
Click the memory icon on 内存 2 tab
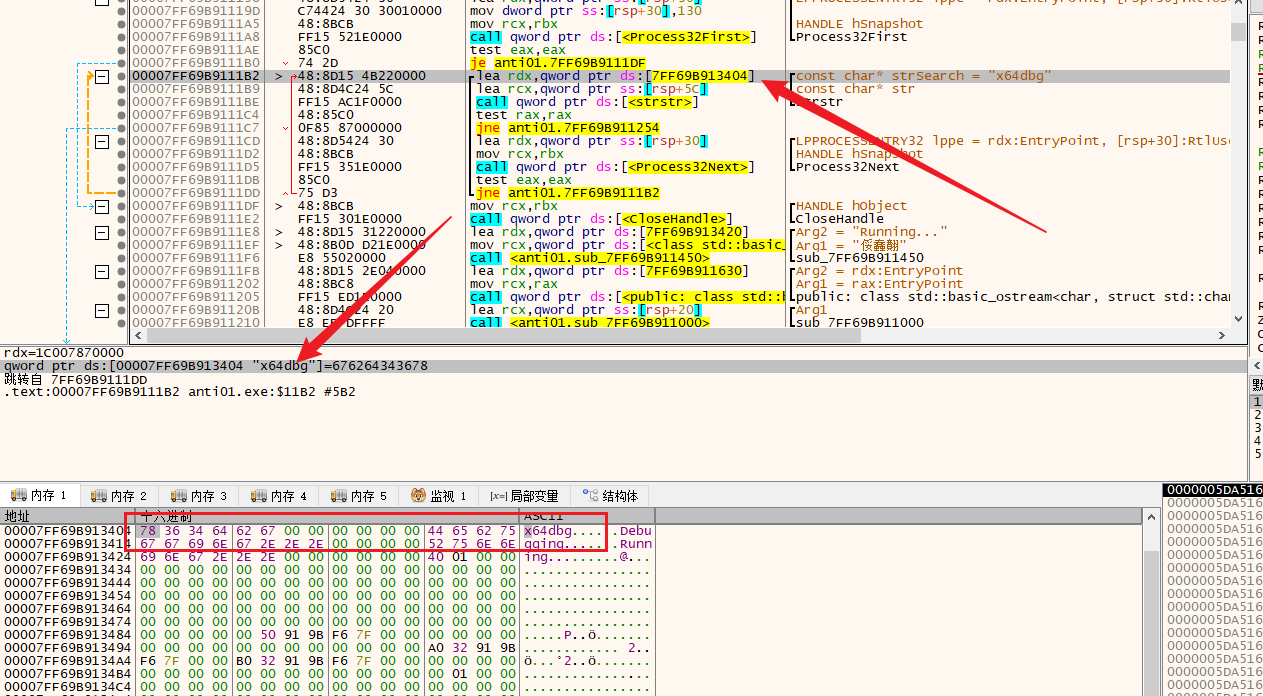click(x=98, y=496)
